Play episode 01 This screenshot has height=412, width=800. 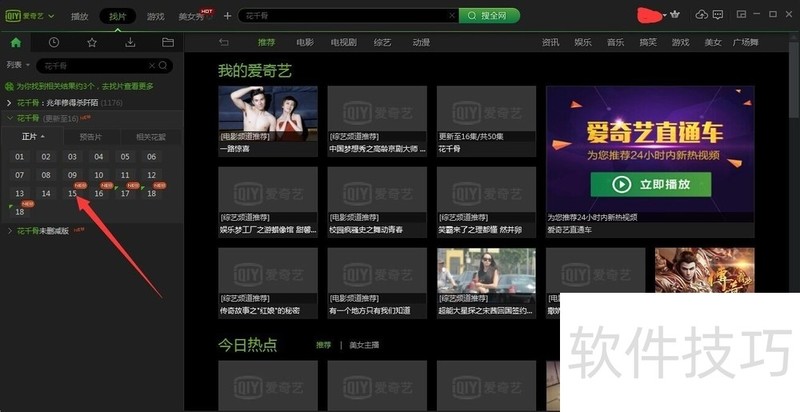coord(19,157)
